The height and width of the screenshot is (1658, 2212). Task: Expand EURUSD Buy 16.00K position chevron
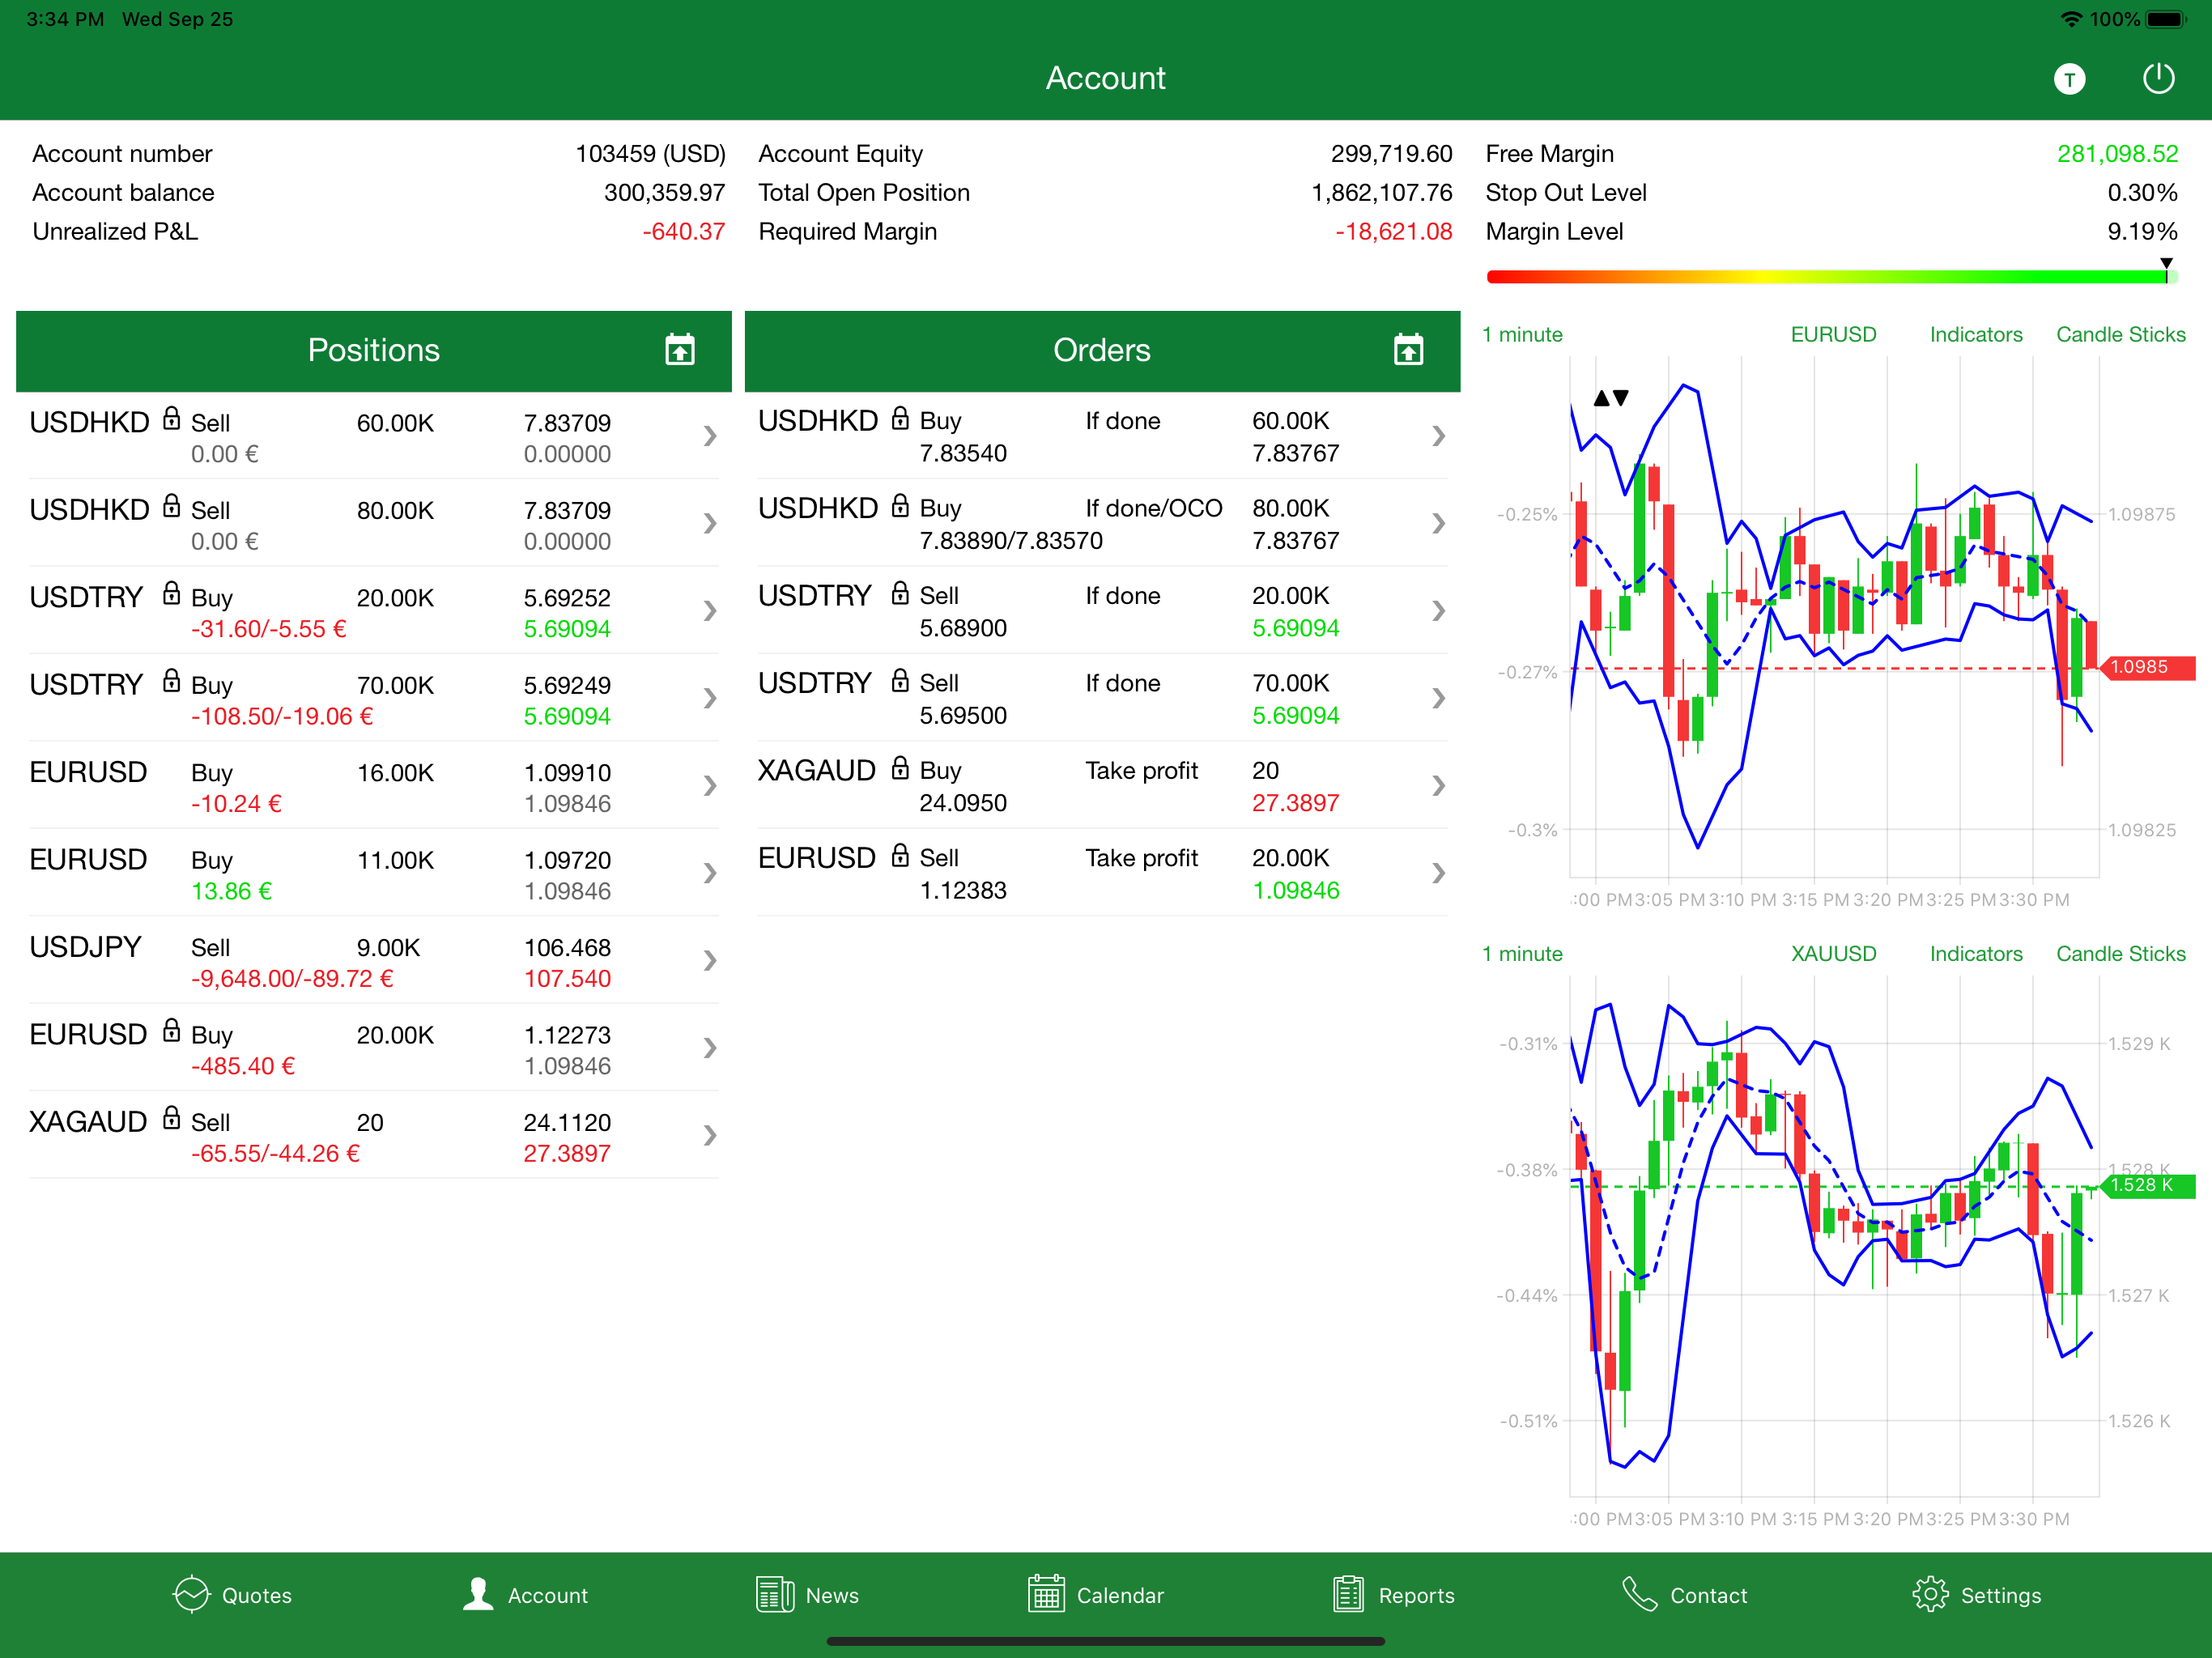pyautogui.click(x=709, y=786)
